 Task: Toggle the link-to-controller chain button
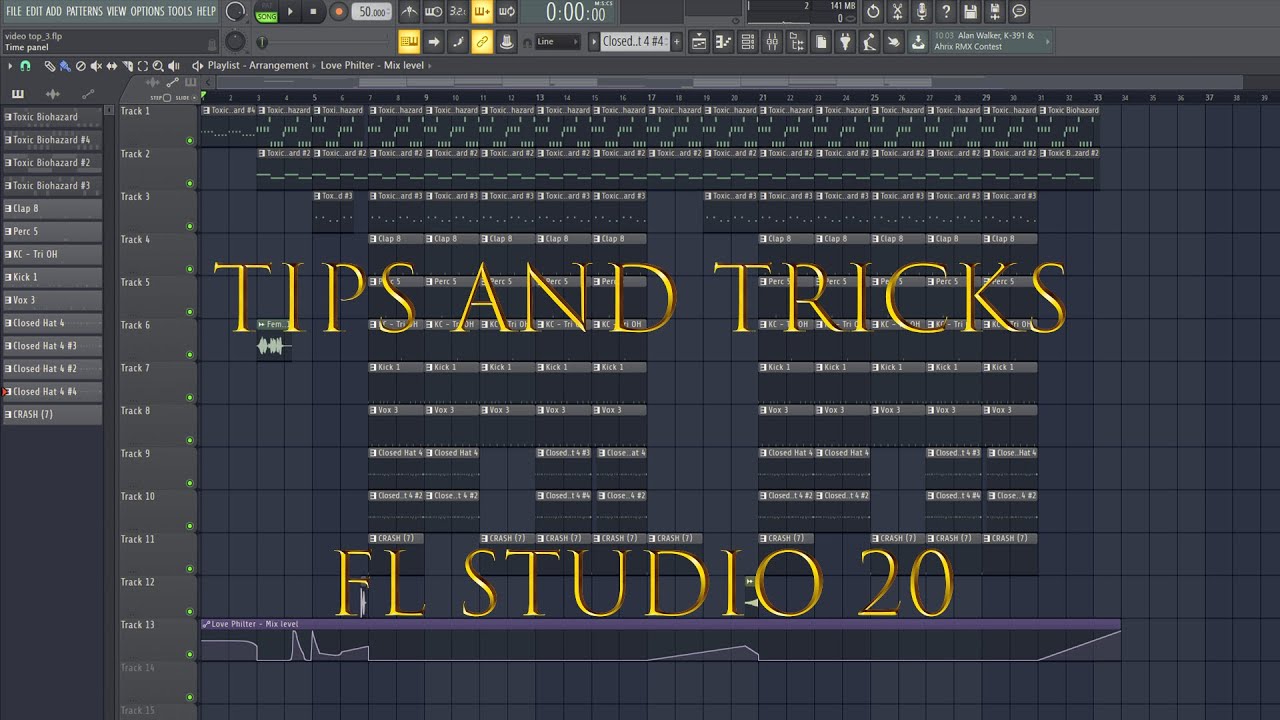coord(482,41)
